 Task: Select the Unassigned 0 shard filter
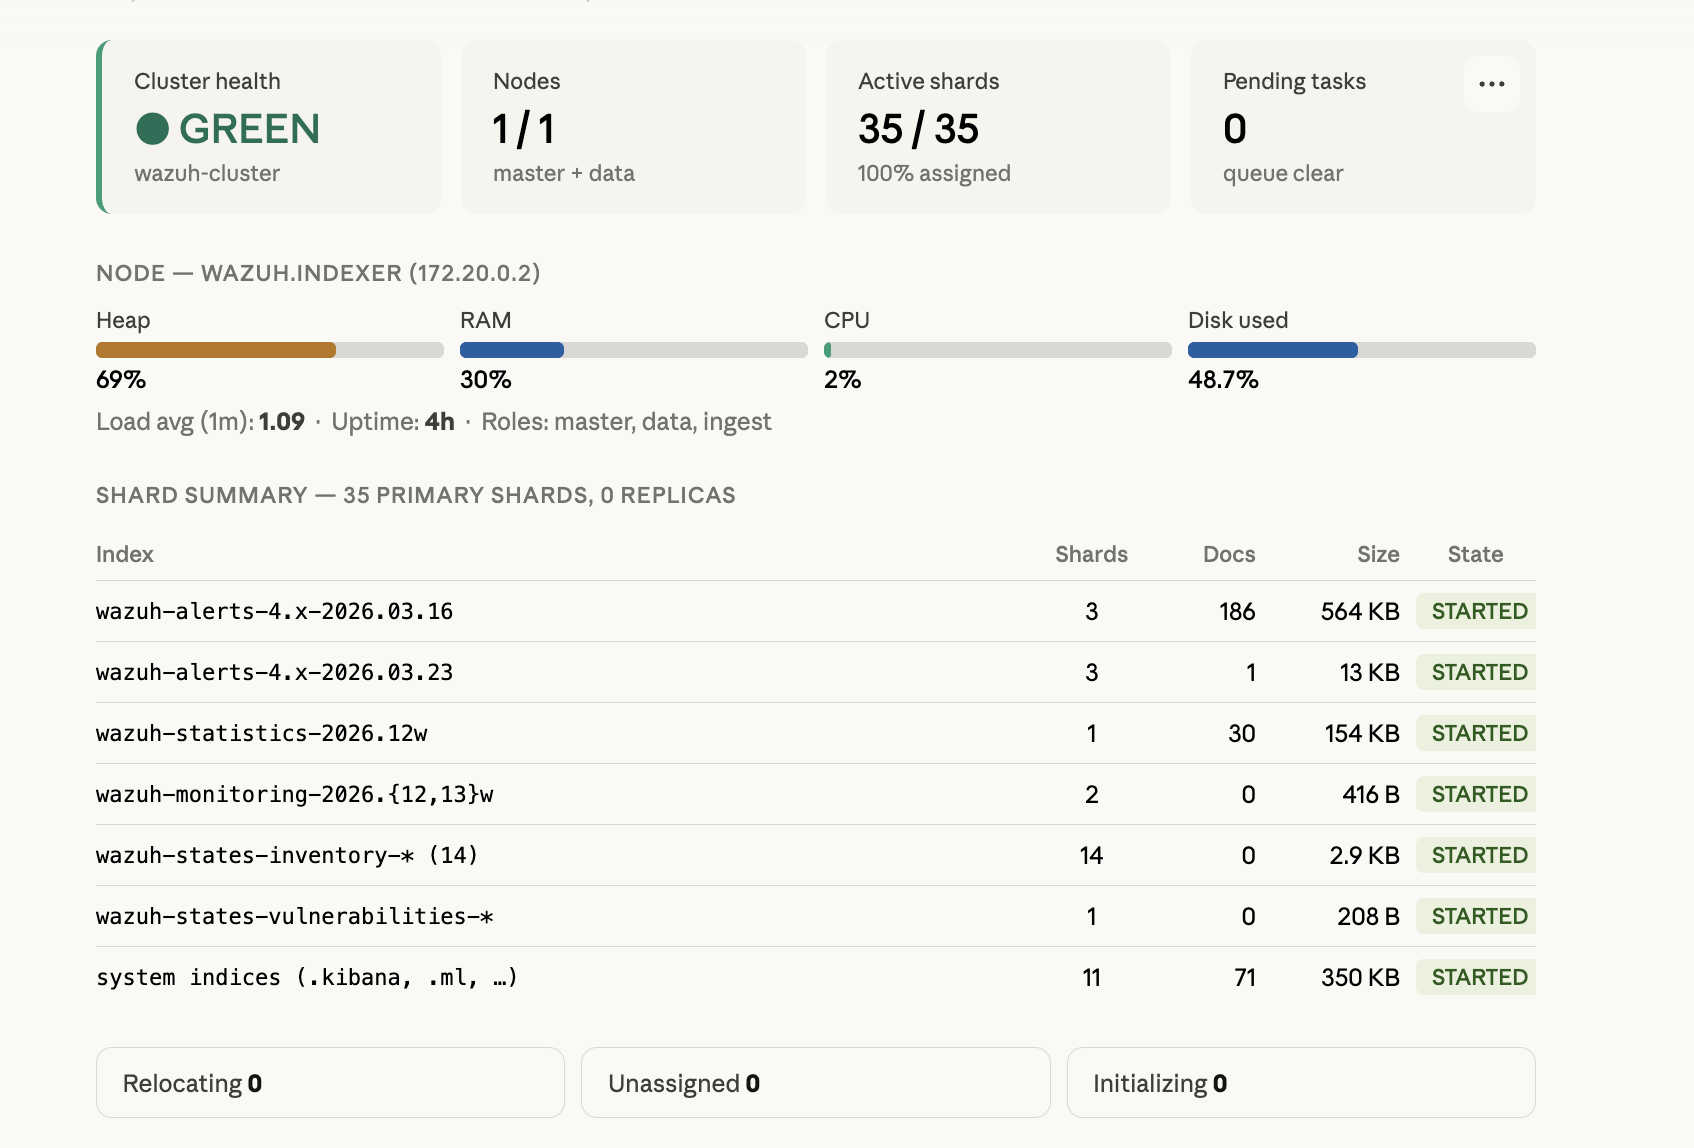coord(815,1082)
